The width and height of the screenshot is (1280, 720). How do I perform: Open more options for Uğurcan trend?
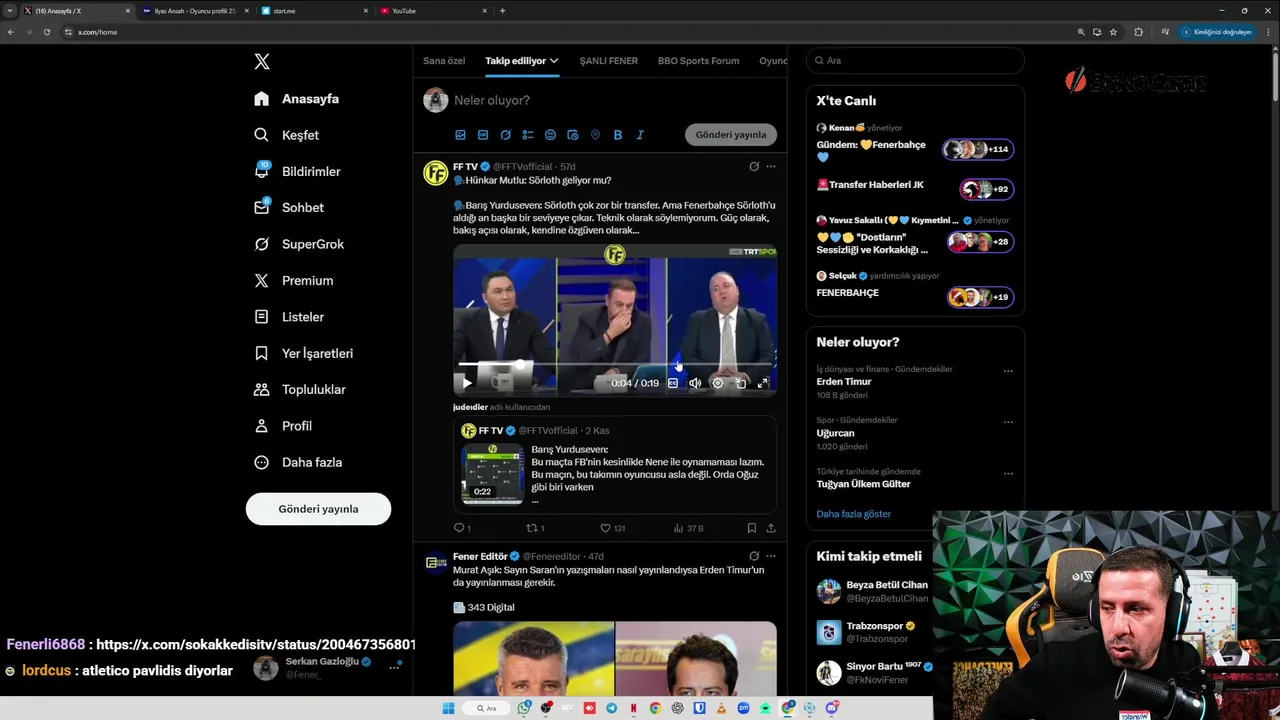pos(1008,422)
